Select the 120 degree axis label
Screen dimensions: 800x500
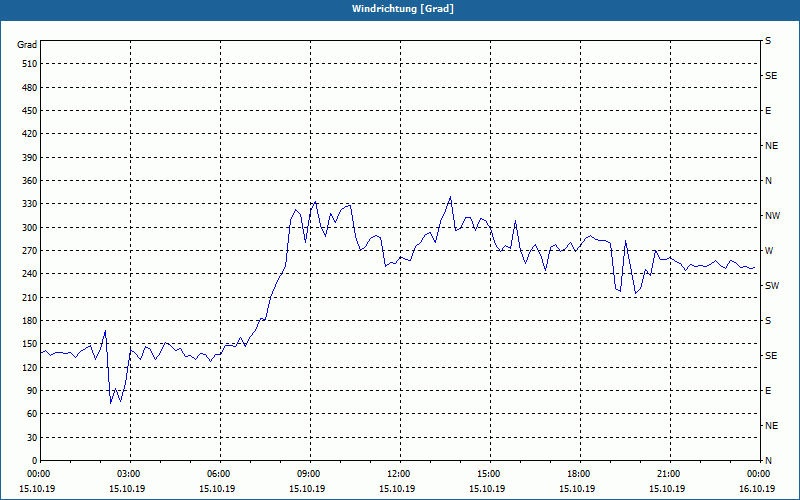[29, 367]
